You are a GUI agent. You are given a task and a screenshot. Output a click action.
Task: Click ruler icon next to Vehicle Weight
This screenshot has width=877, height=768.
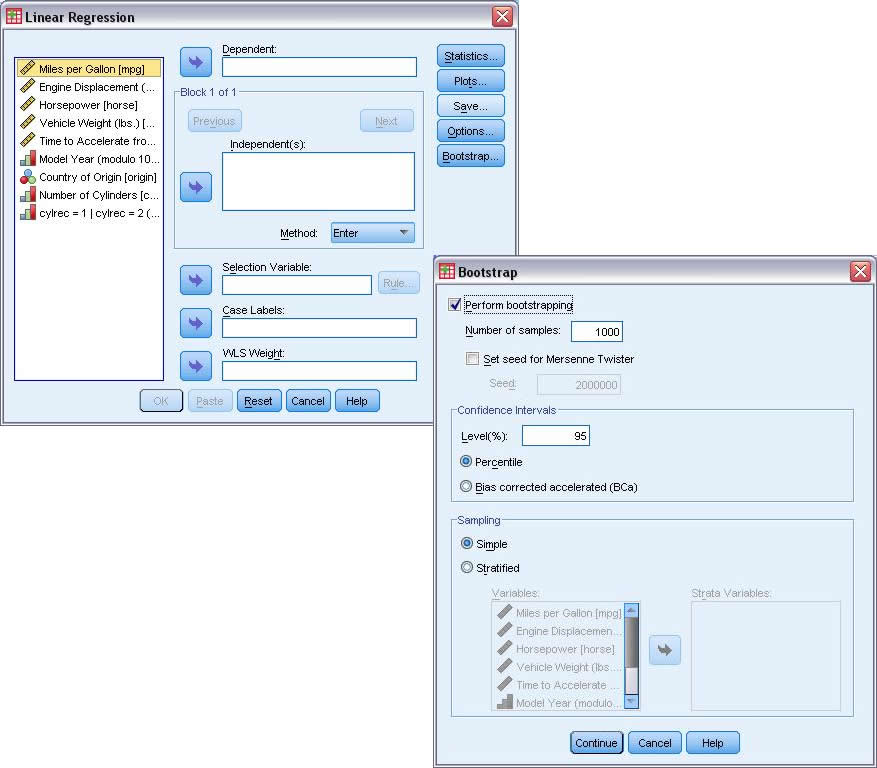point(27,122)
